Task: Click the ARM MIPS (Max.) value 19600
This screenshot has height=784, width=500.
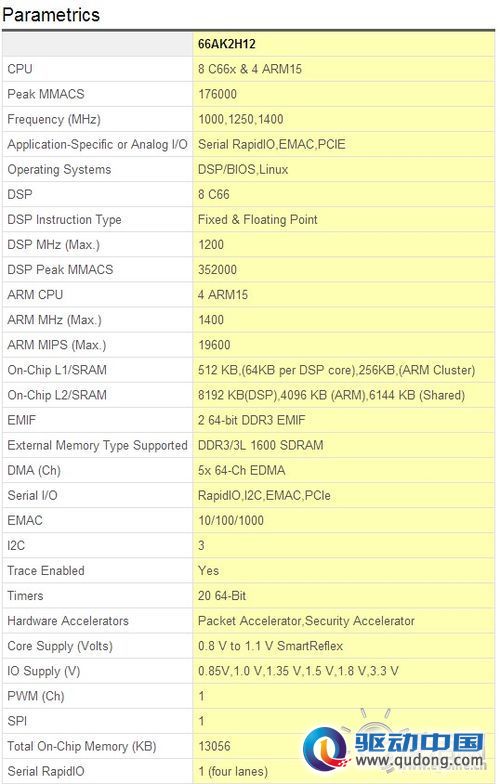Action: (214, 345)
